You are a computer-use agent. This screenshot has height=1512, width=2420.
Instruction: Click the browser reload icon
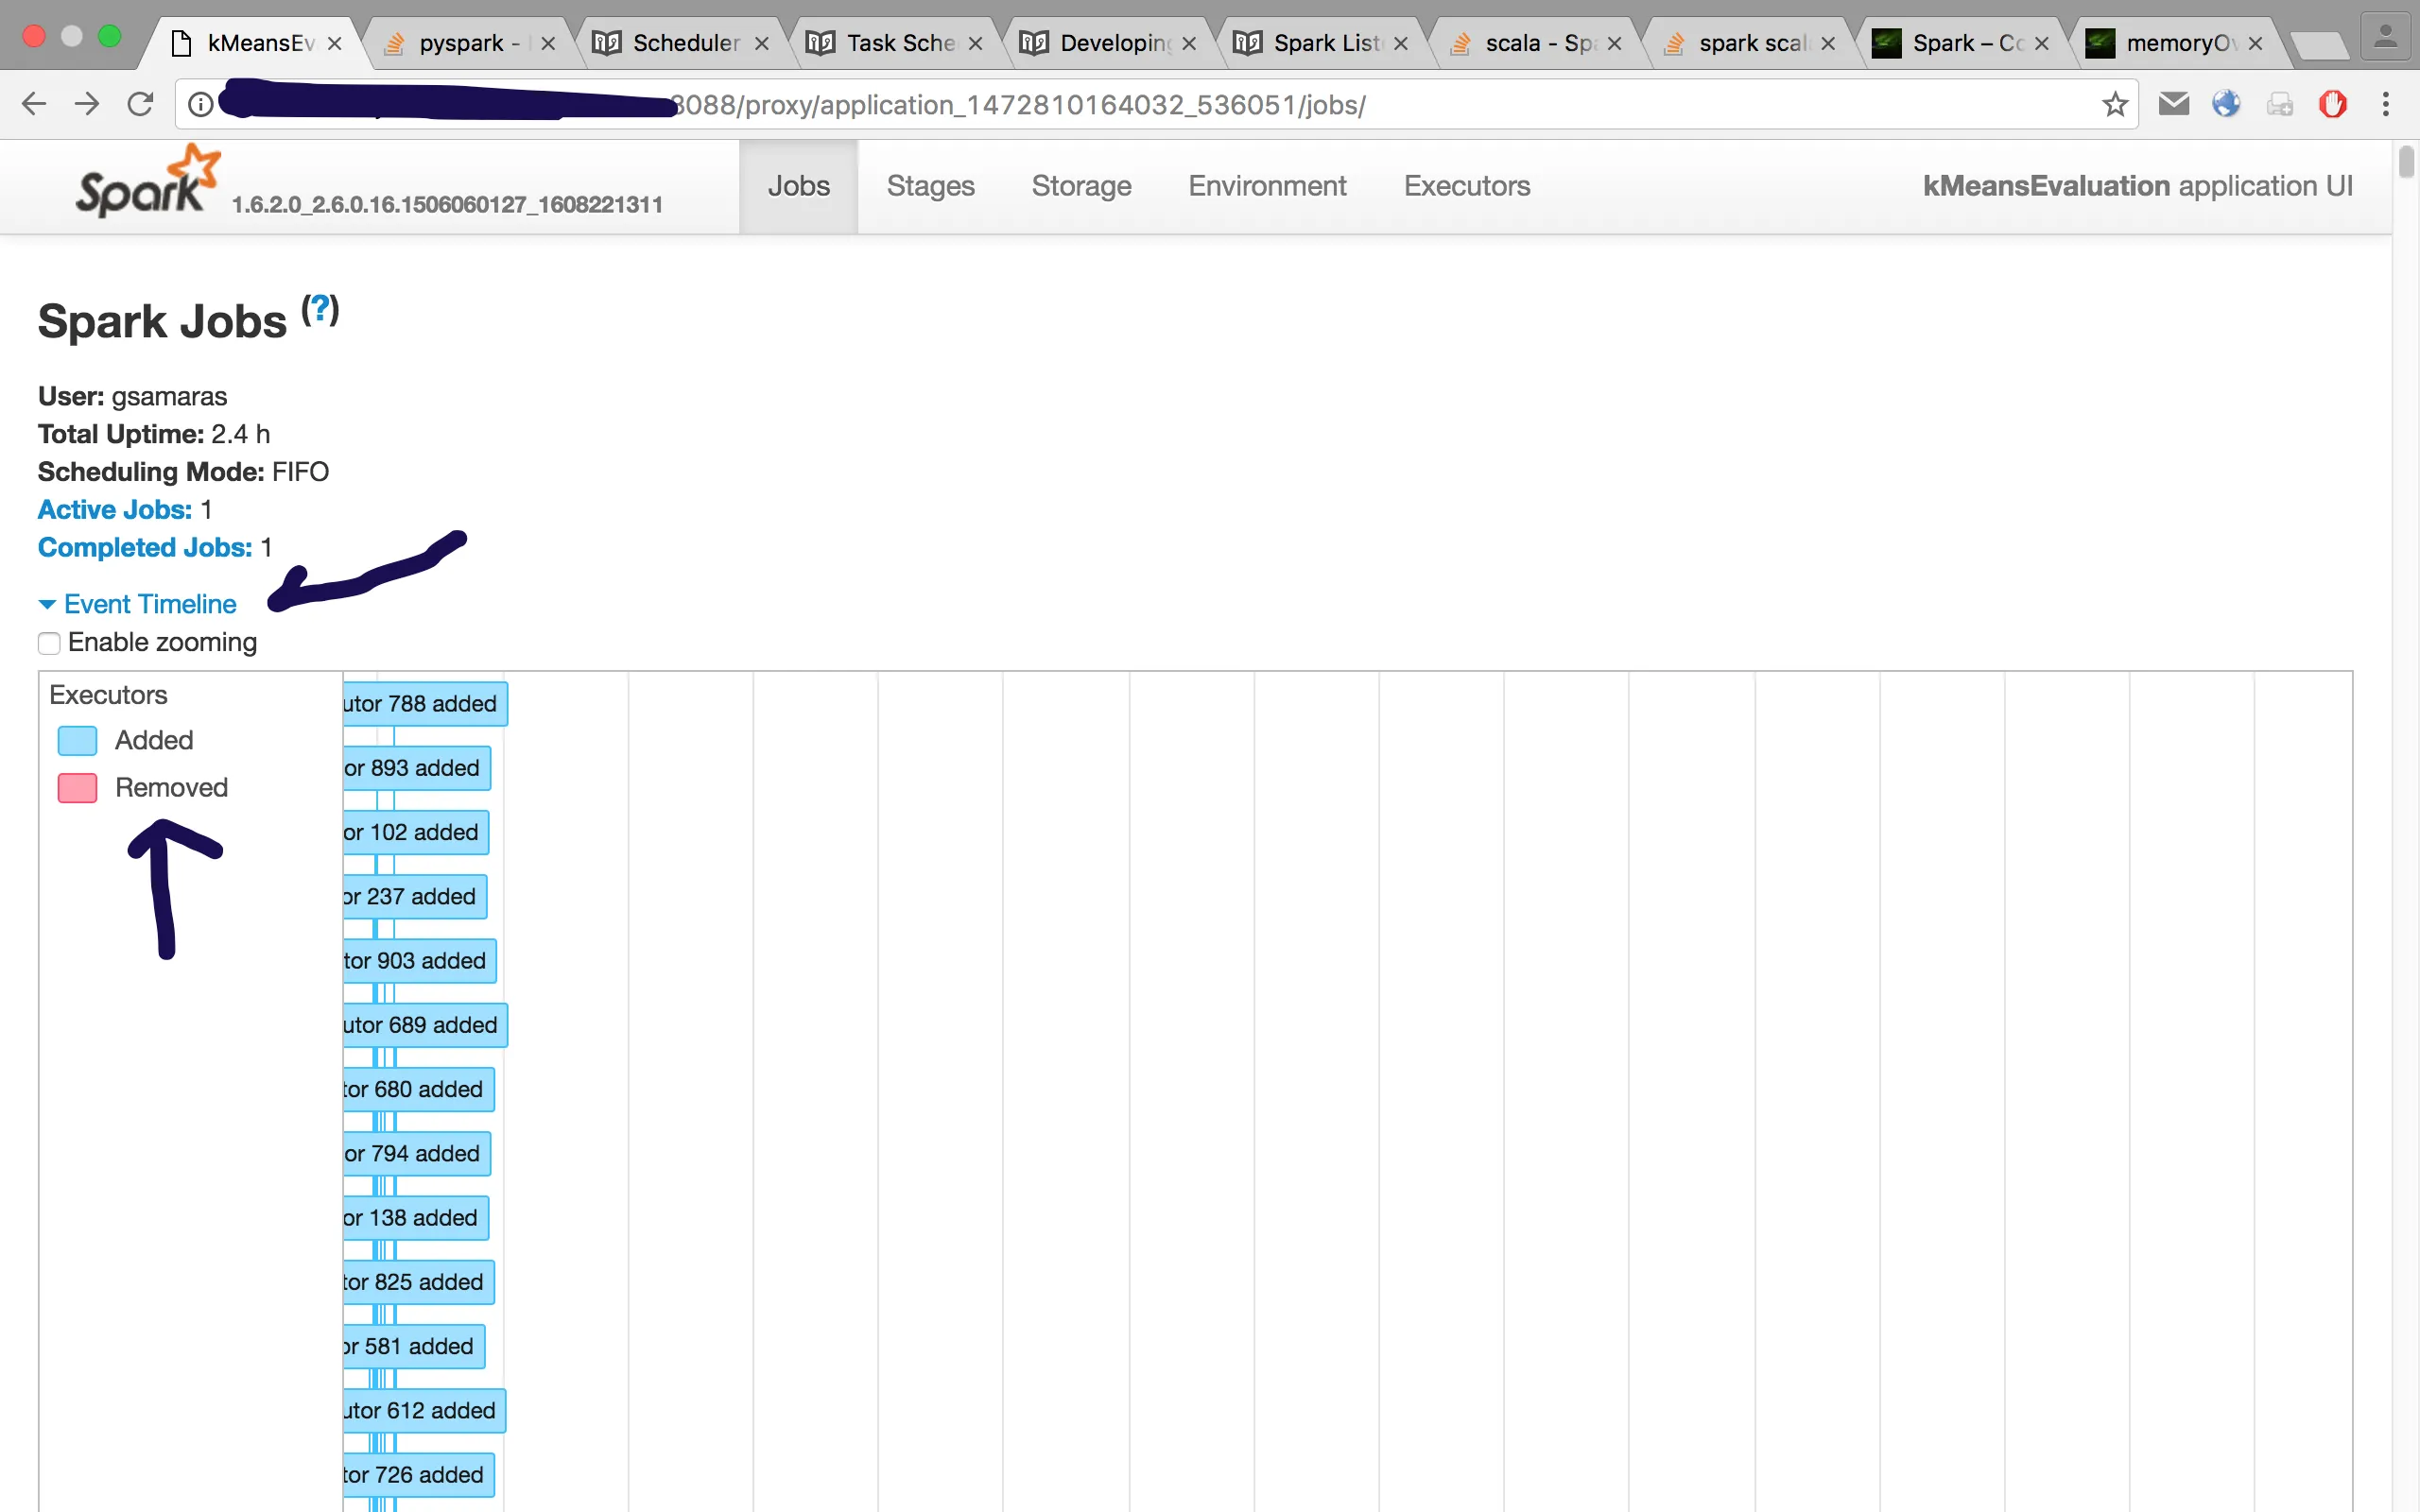[x=140, y=104]
